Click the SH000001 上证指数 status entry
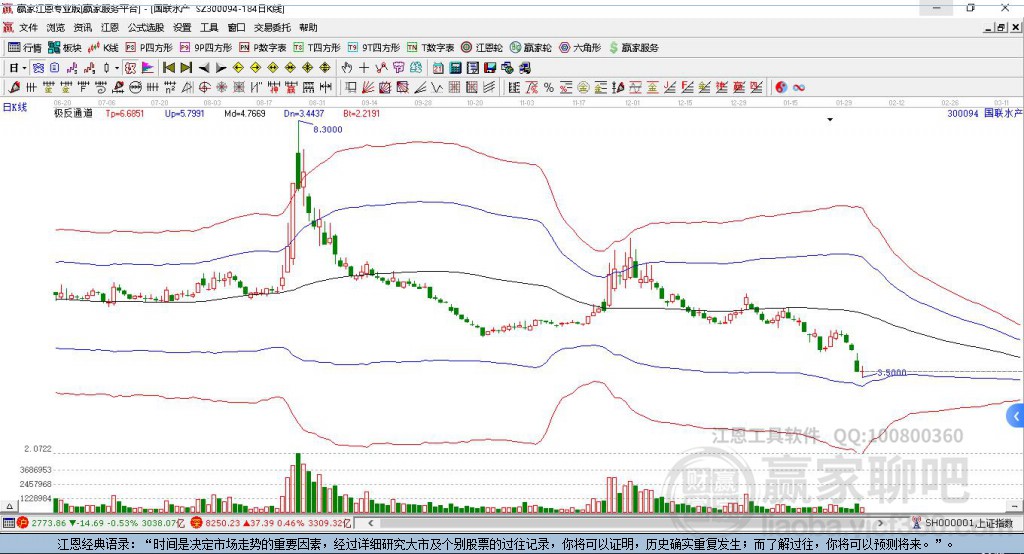The image size is (1024, 554). pyautogui.click(x=963, y=523)
